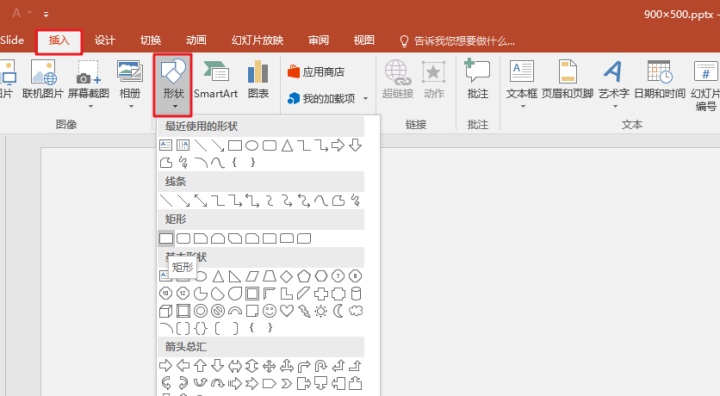Open the Quick Access Toolbar customize arrow

(x=46, y=15)
